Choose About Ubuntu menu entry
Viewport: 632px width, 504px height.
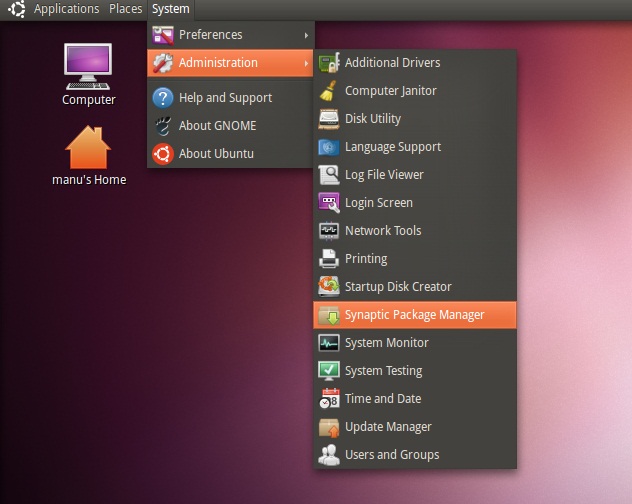coord(216,154)
